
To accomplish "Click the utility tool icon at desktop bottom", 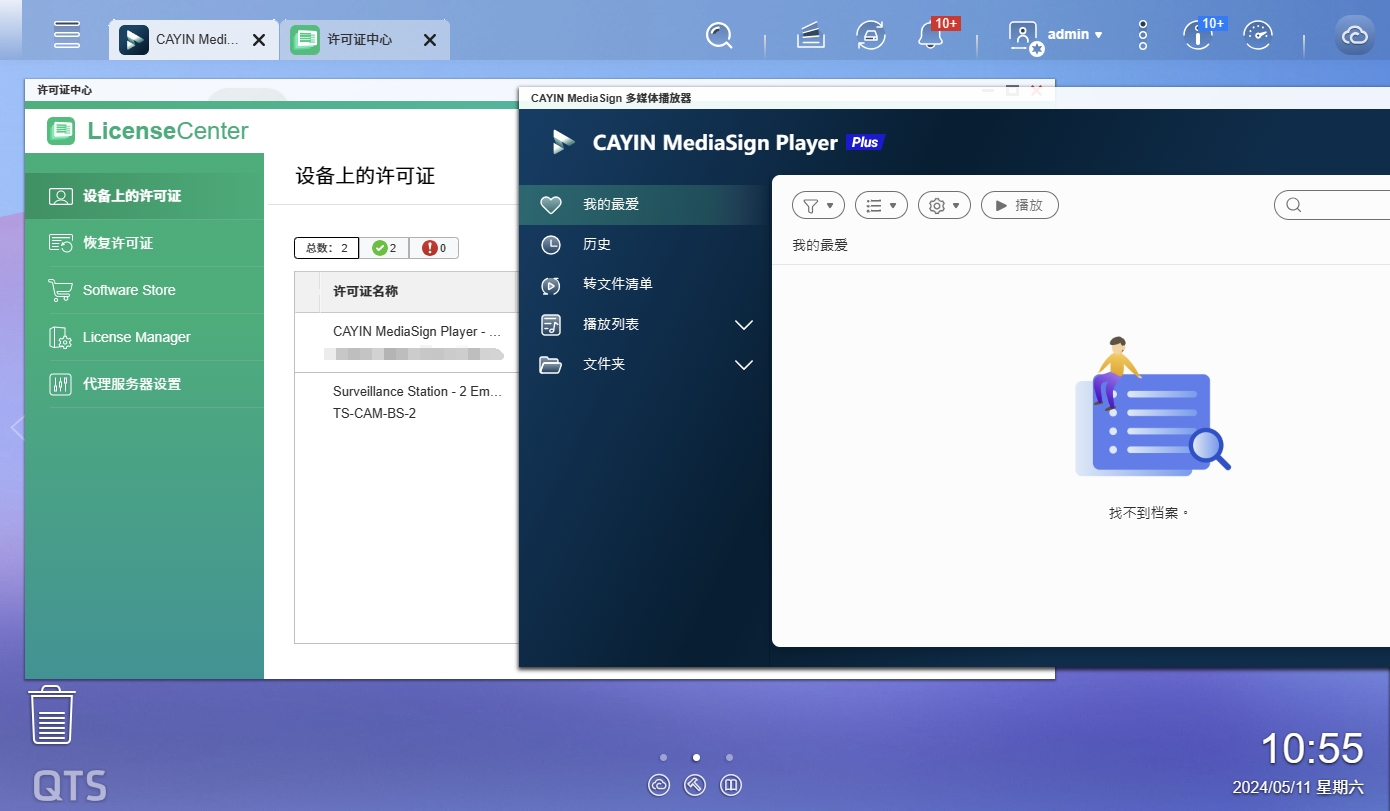I will pyautogui.click(x=695, y=785).
